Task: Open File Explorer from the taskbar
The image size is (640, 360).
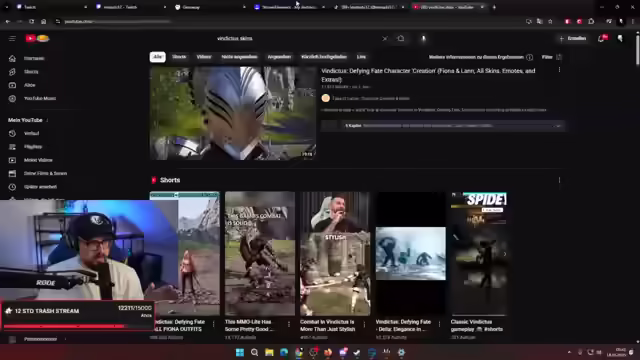Action: click(x=269, y=352)
